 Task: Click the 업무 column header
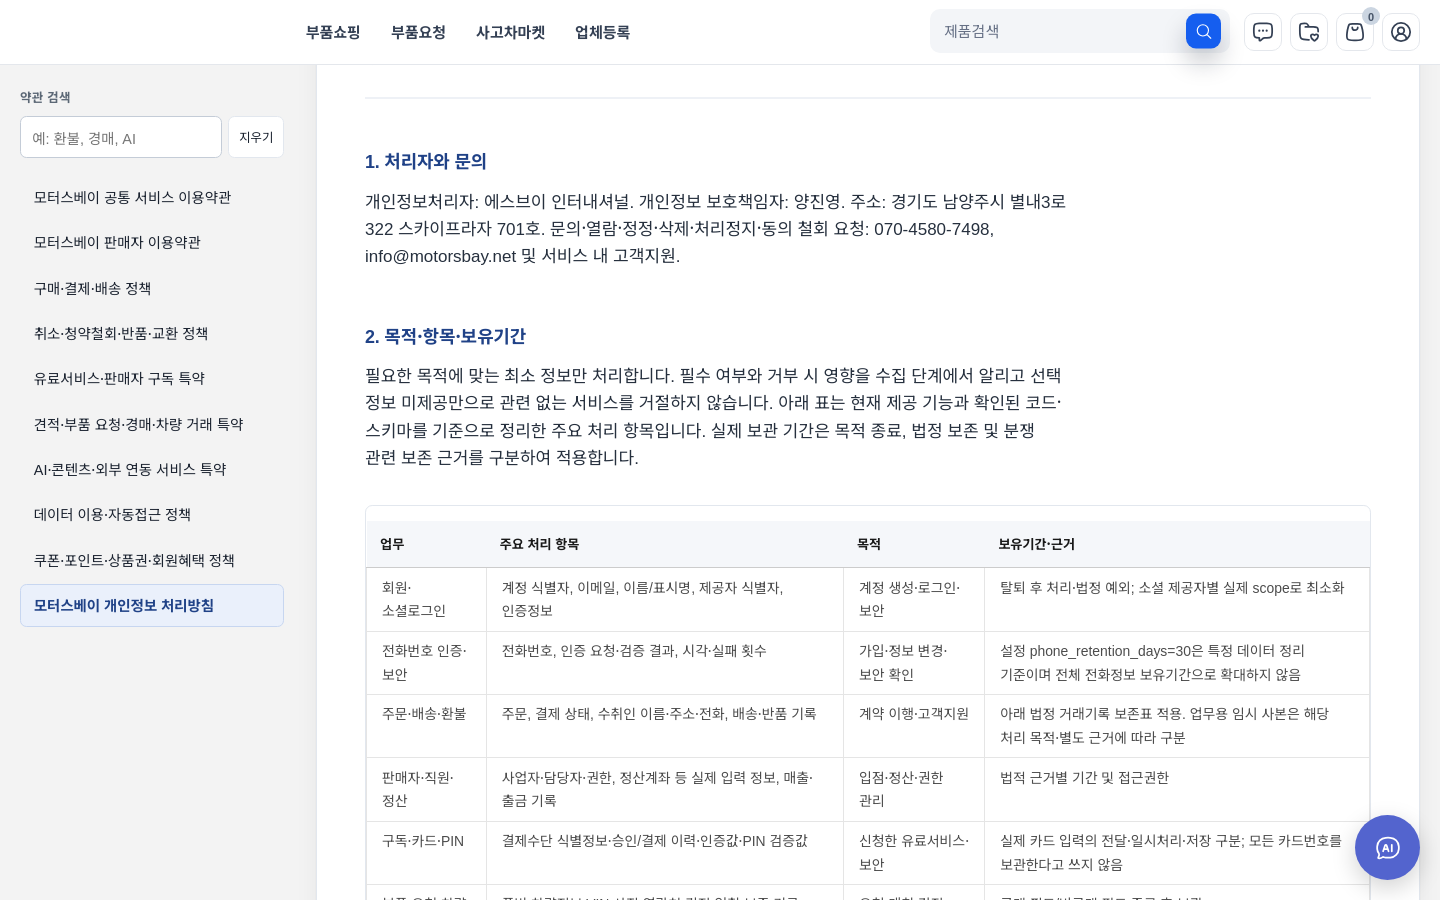click(x=426, y=544)
